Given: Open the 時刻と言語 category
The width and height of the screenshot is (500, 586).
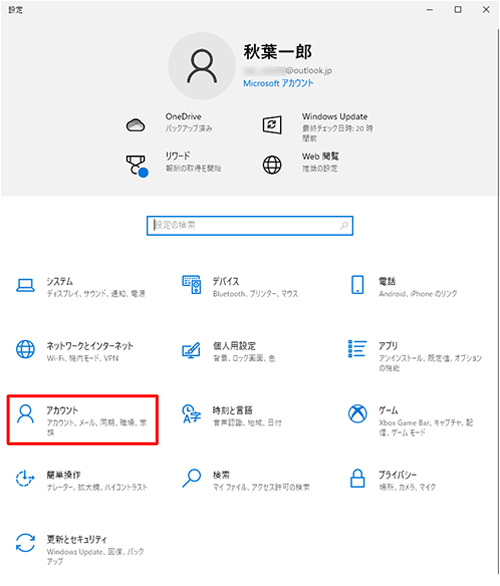Looking at the screenshot, I should pos(247,416).
